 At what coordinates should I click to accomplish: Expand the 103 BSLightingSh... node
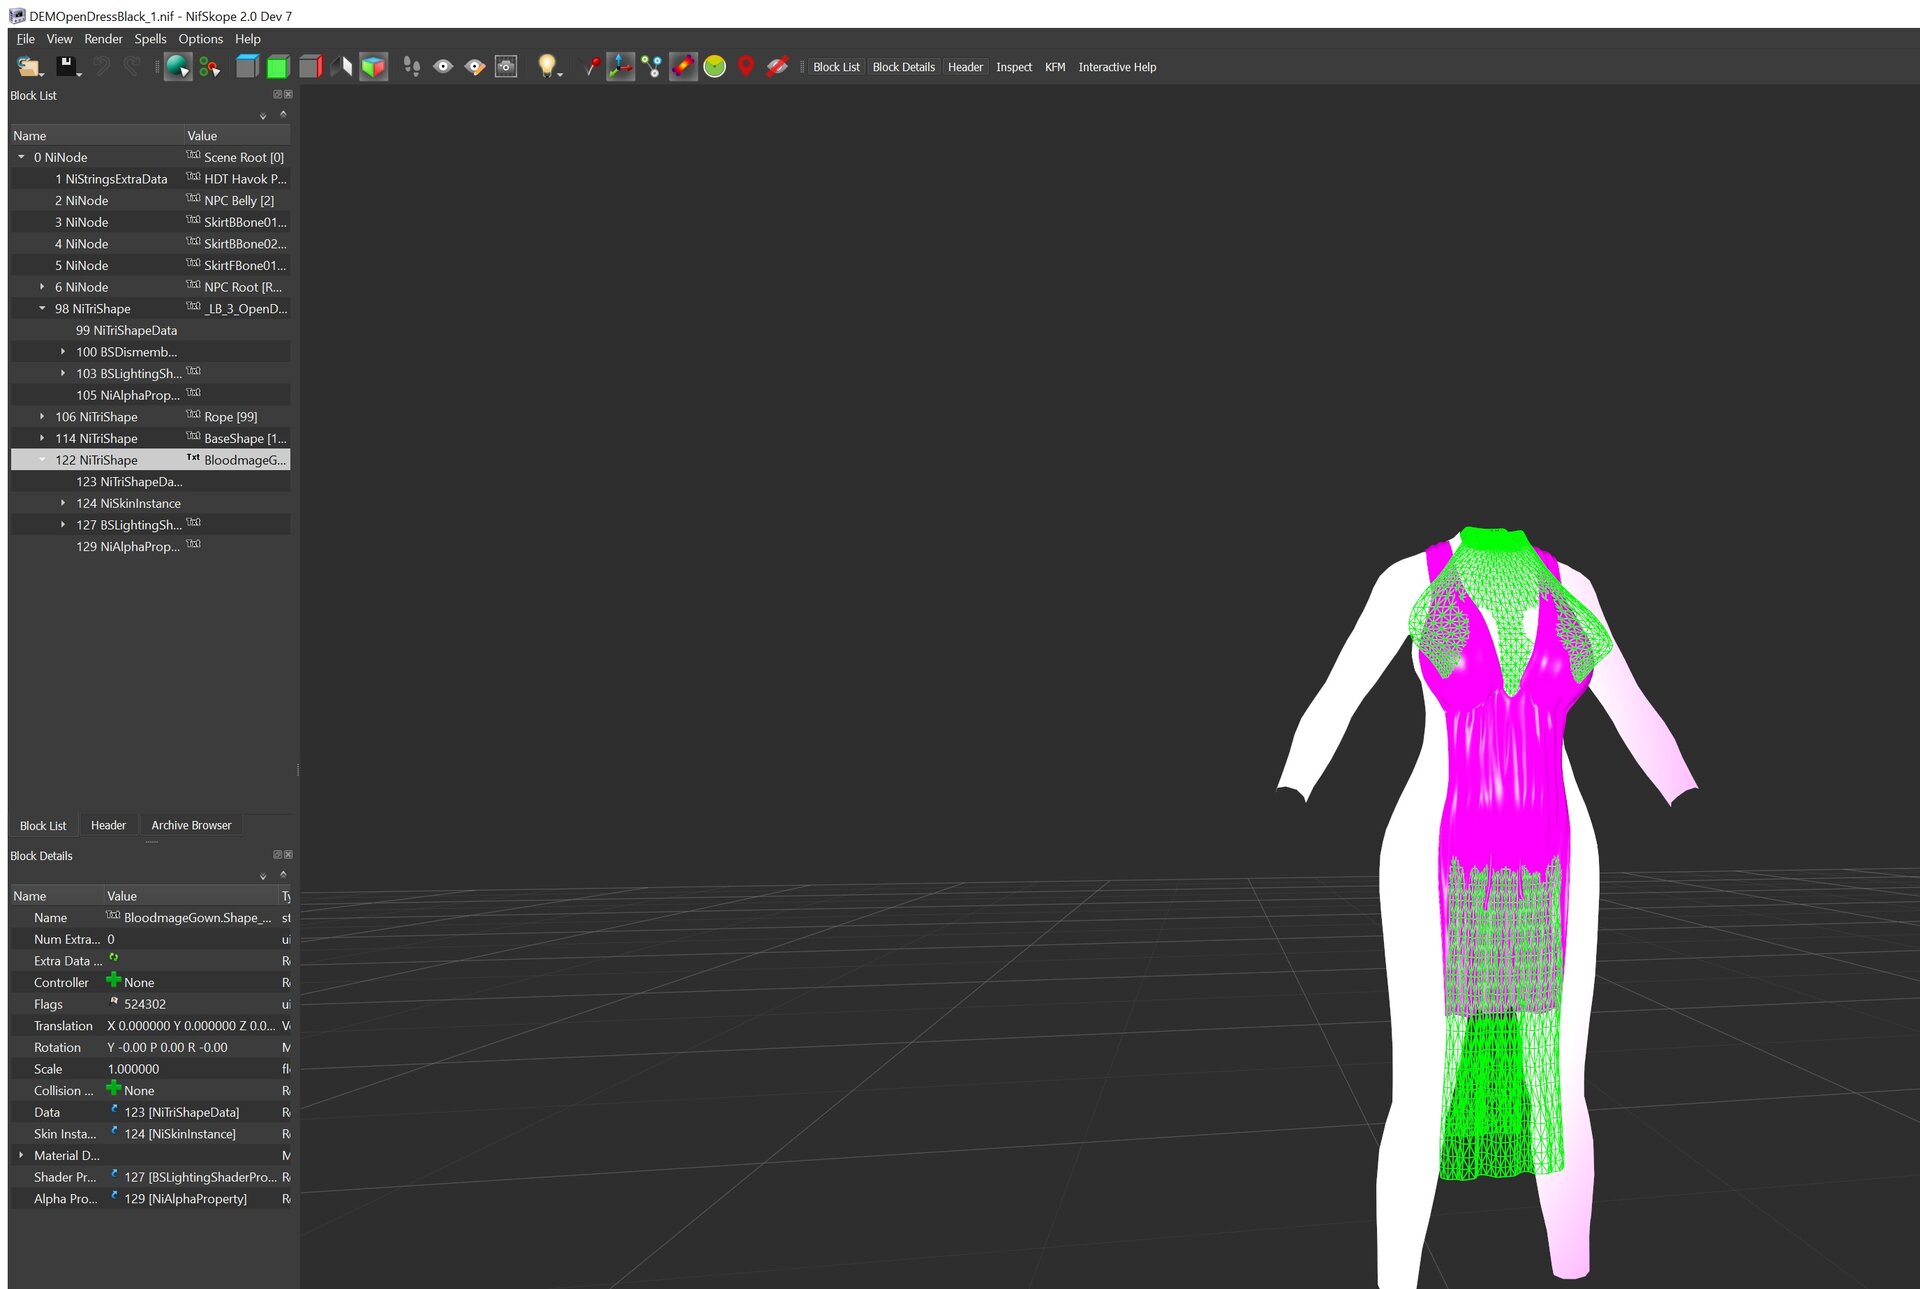(x=63, y=374)
